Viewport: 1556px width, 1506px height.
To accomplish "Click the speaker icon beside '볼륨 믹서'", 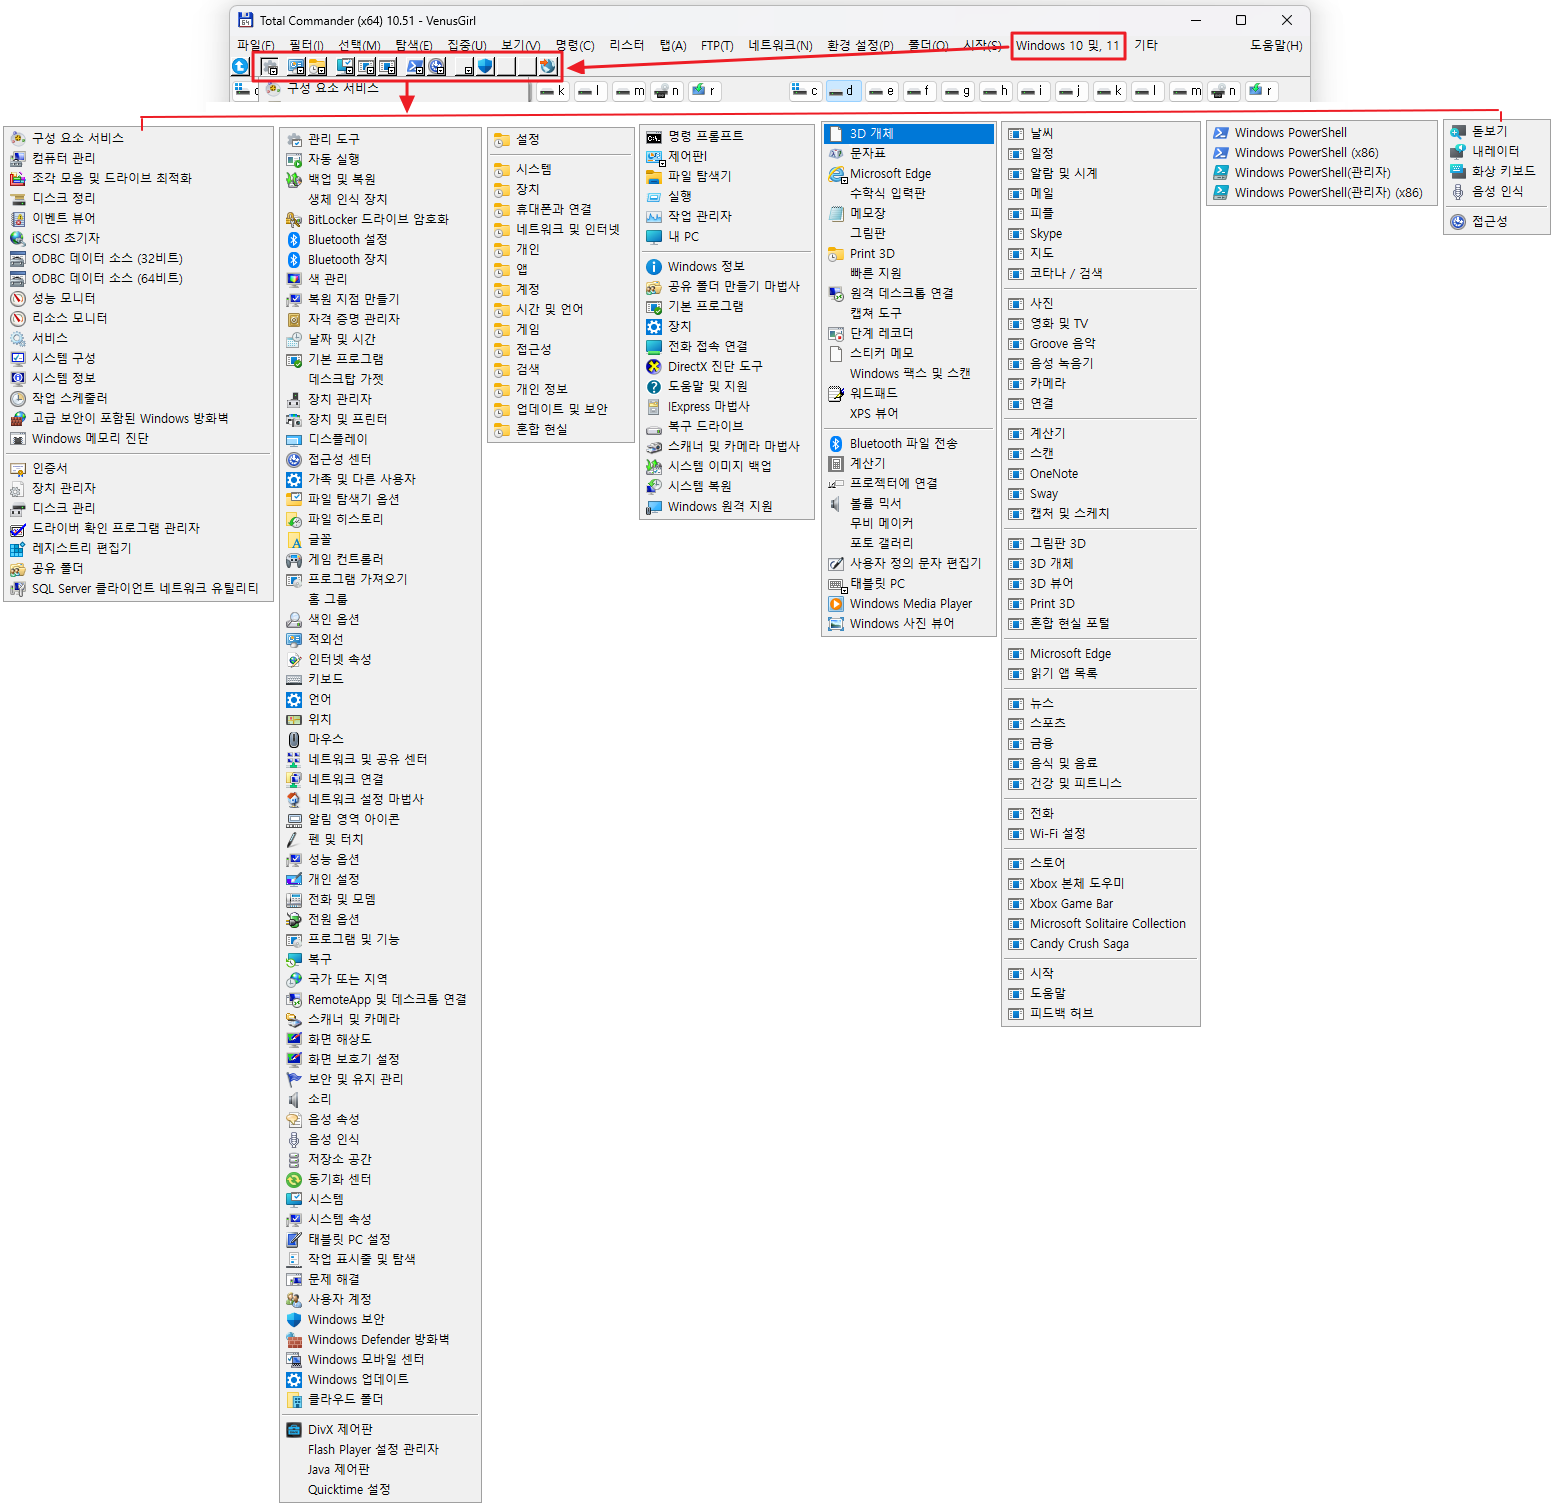I will click(x=836, y=504).
